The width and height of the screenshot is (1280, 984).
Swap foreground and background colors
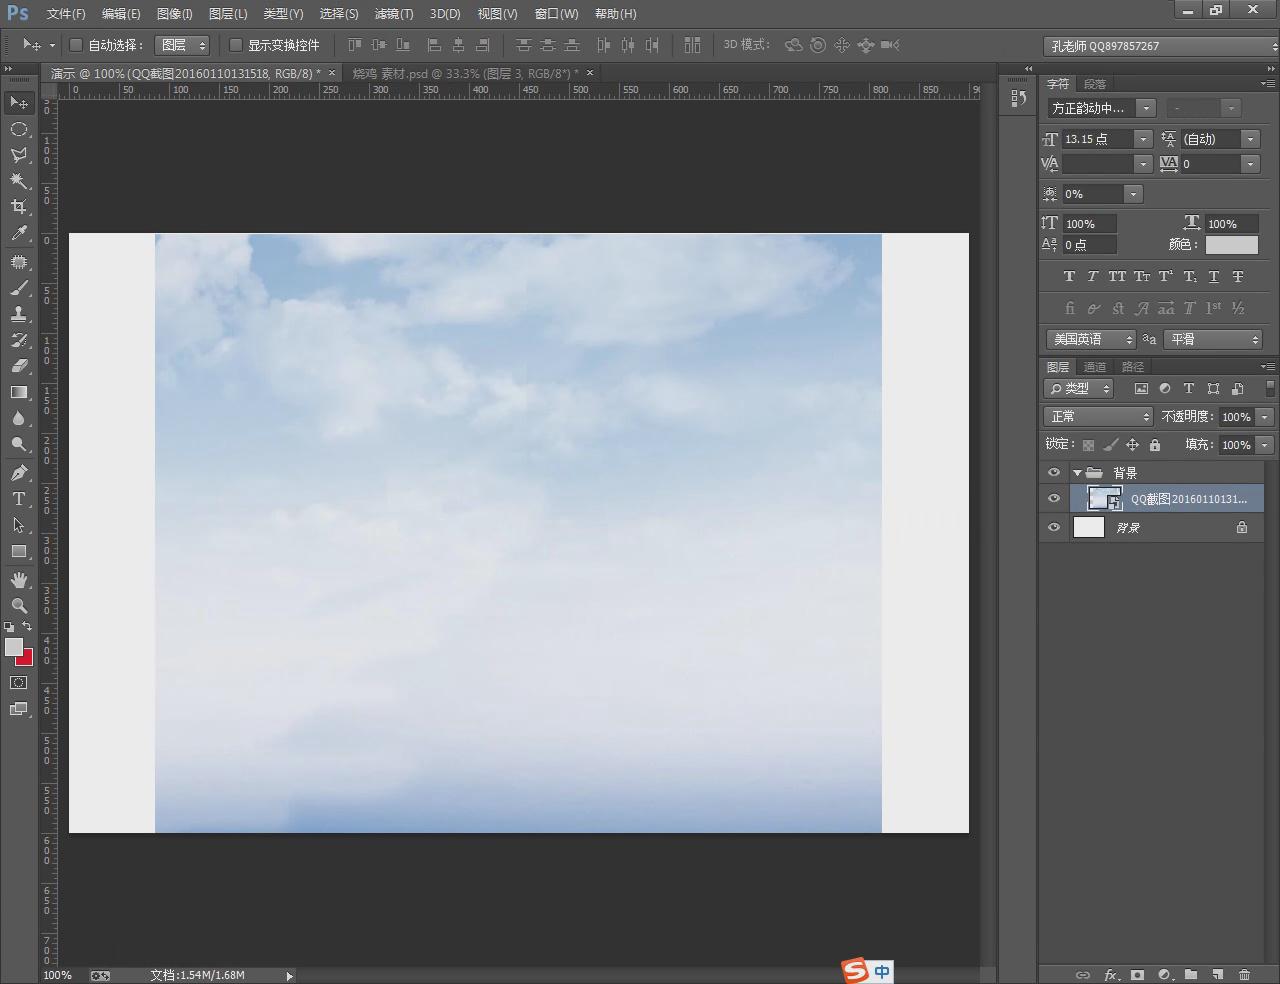pyautogui.click(x=27, y=627)
